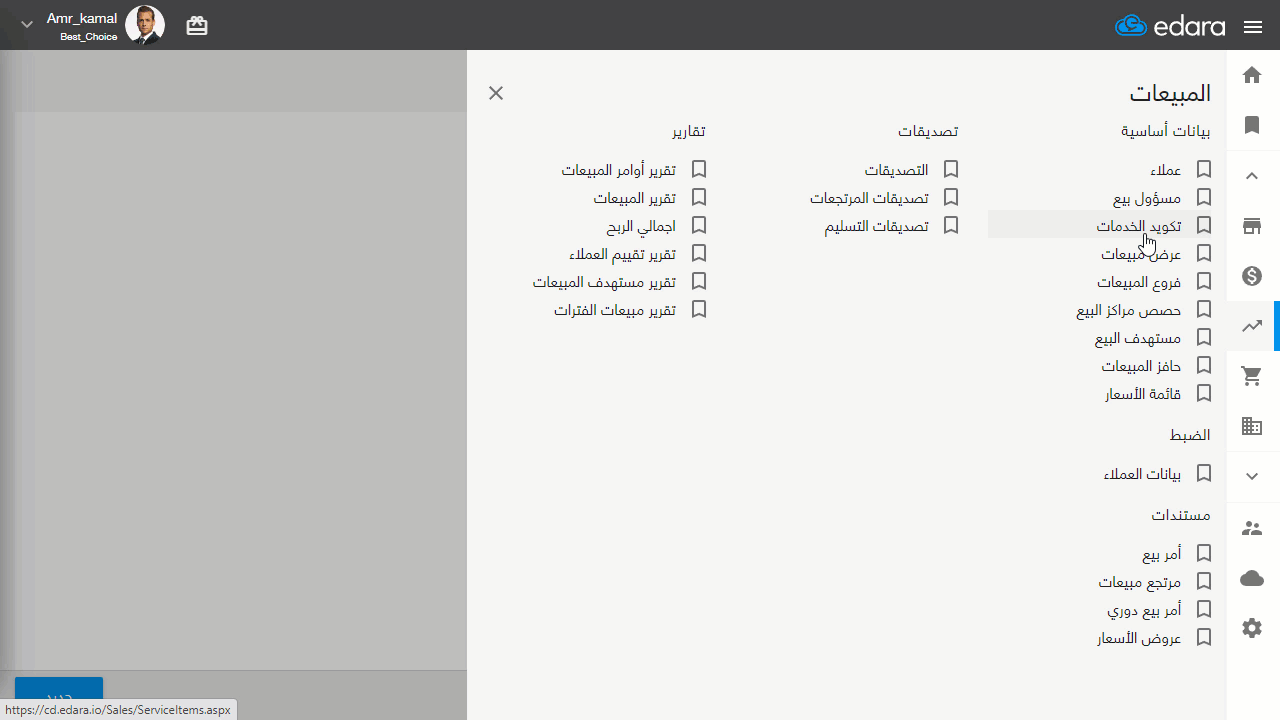
Task: Toggle bookmark next to تقرير المبيعات
Action: click(699, 198)
